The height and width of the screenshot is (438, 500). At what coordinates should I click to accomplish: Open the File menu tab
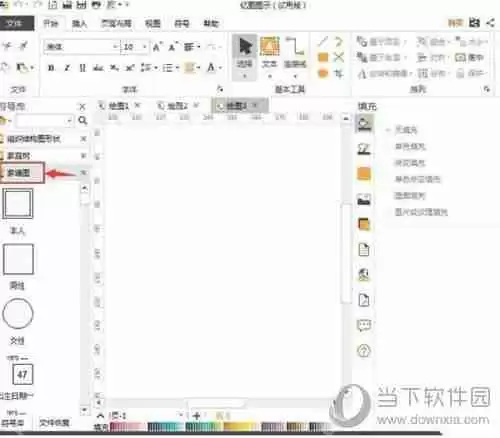pos(16,23)
